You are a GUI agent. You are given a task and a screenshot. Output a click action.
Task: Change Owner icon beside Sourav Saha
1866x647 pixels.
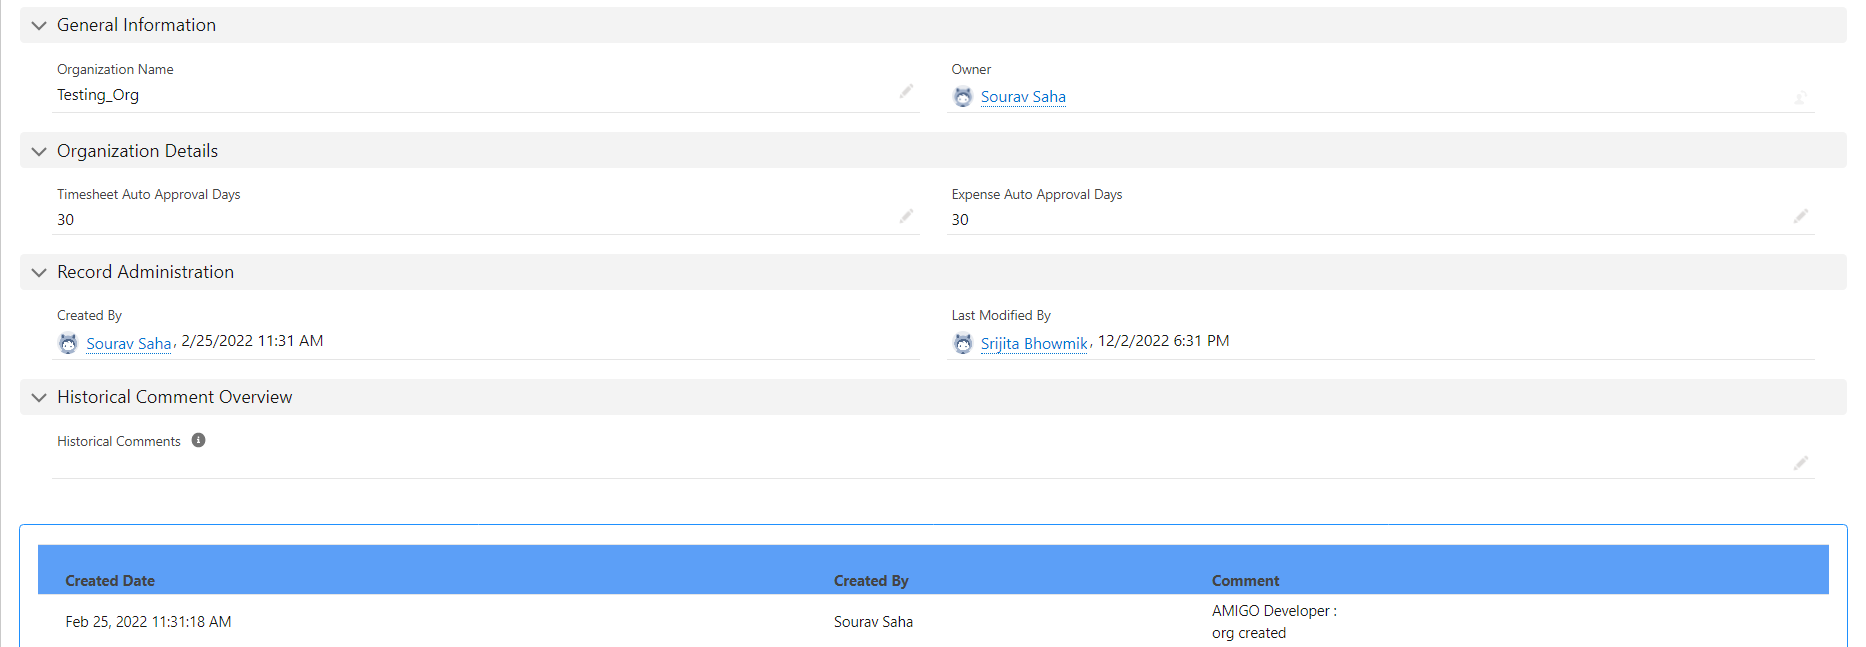(1800, 97)
